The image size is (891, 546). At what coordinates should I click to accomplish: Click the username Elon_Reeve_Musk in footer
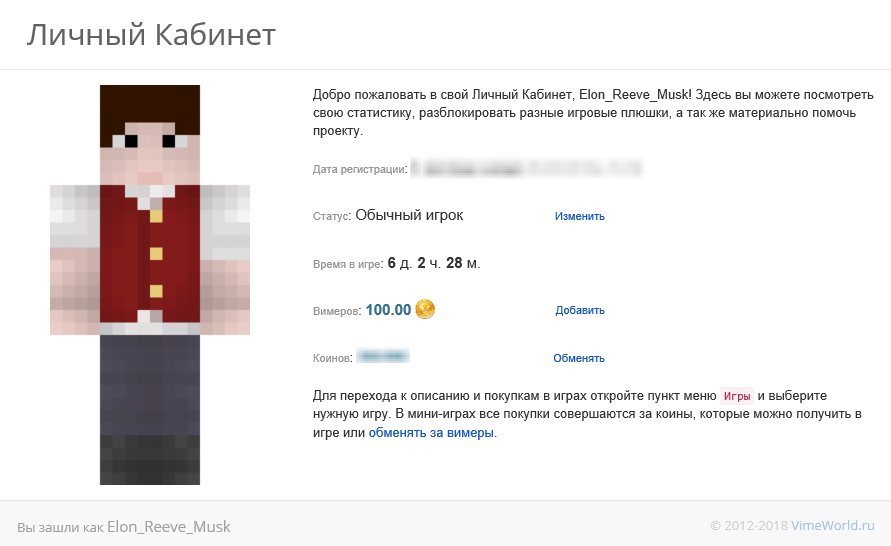pos(169,527)
